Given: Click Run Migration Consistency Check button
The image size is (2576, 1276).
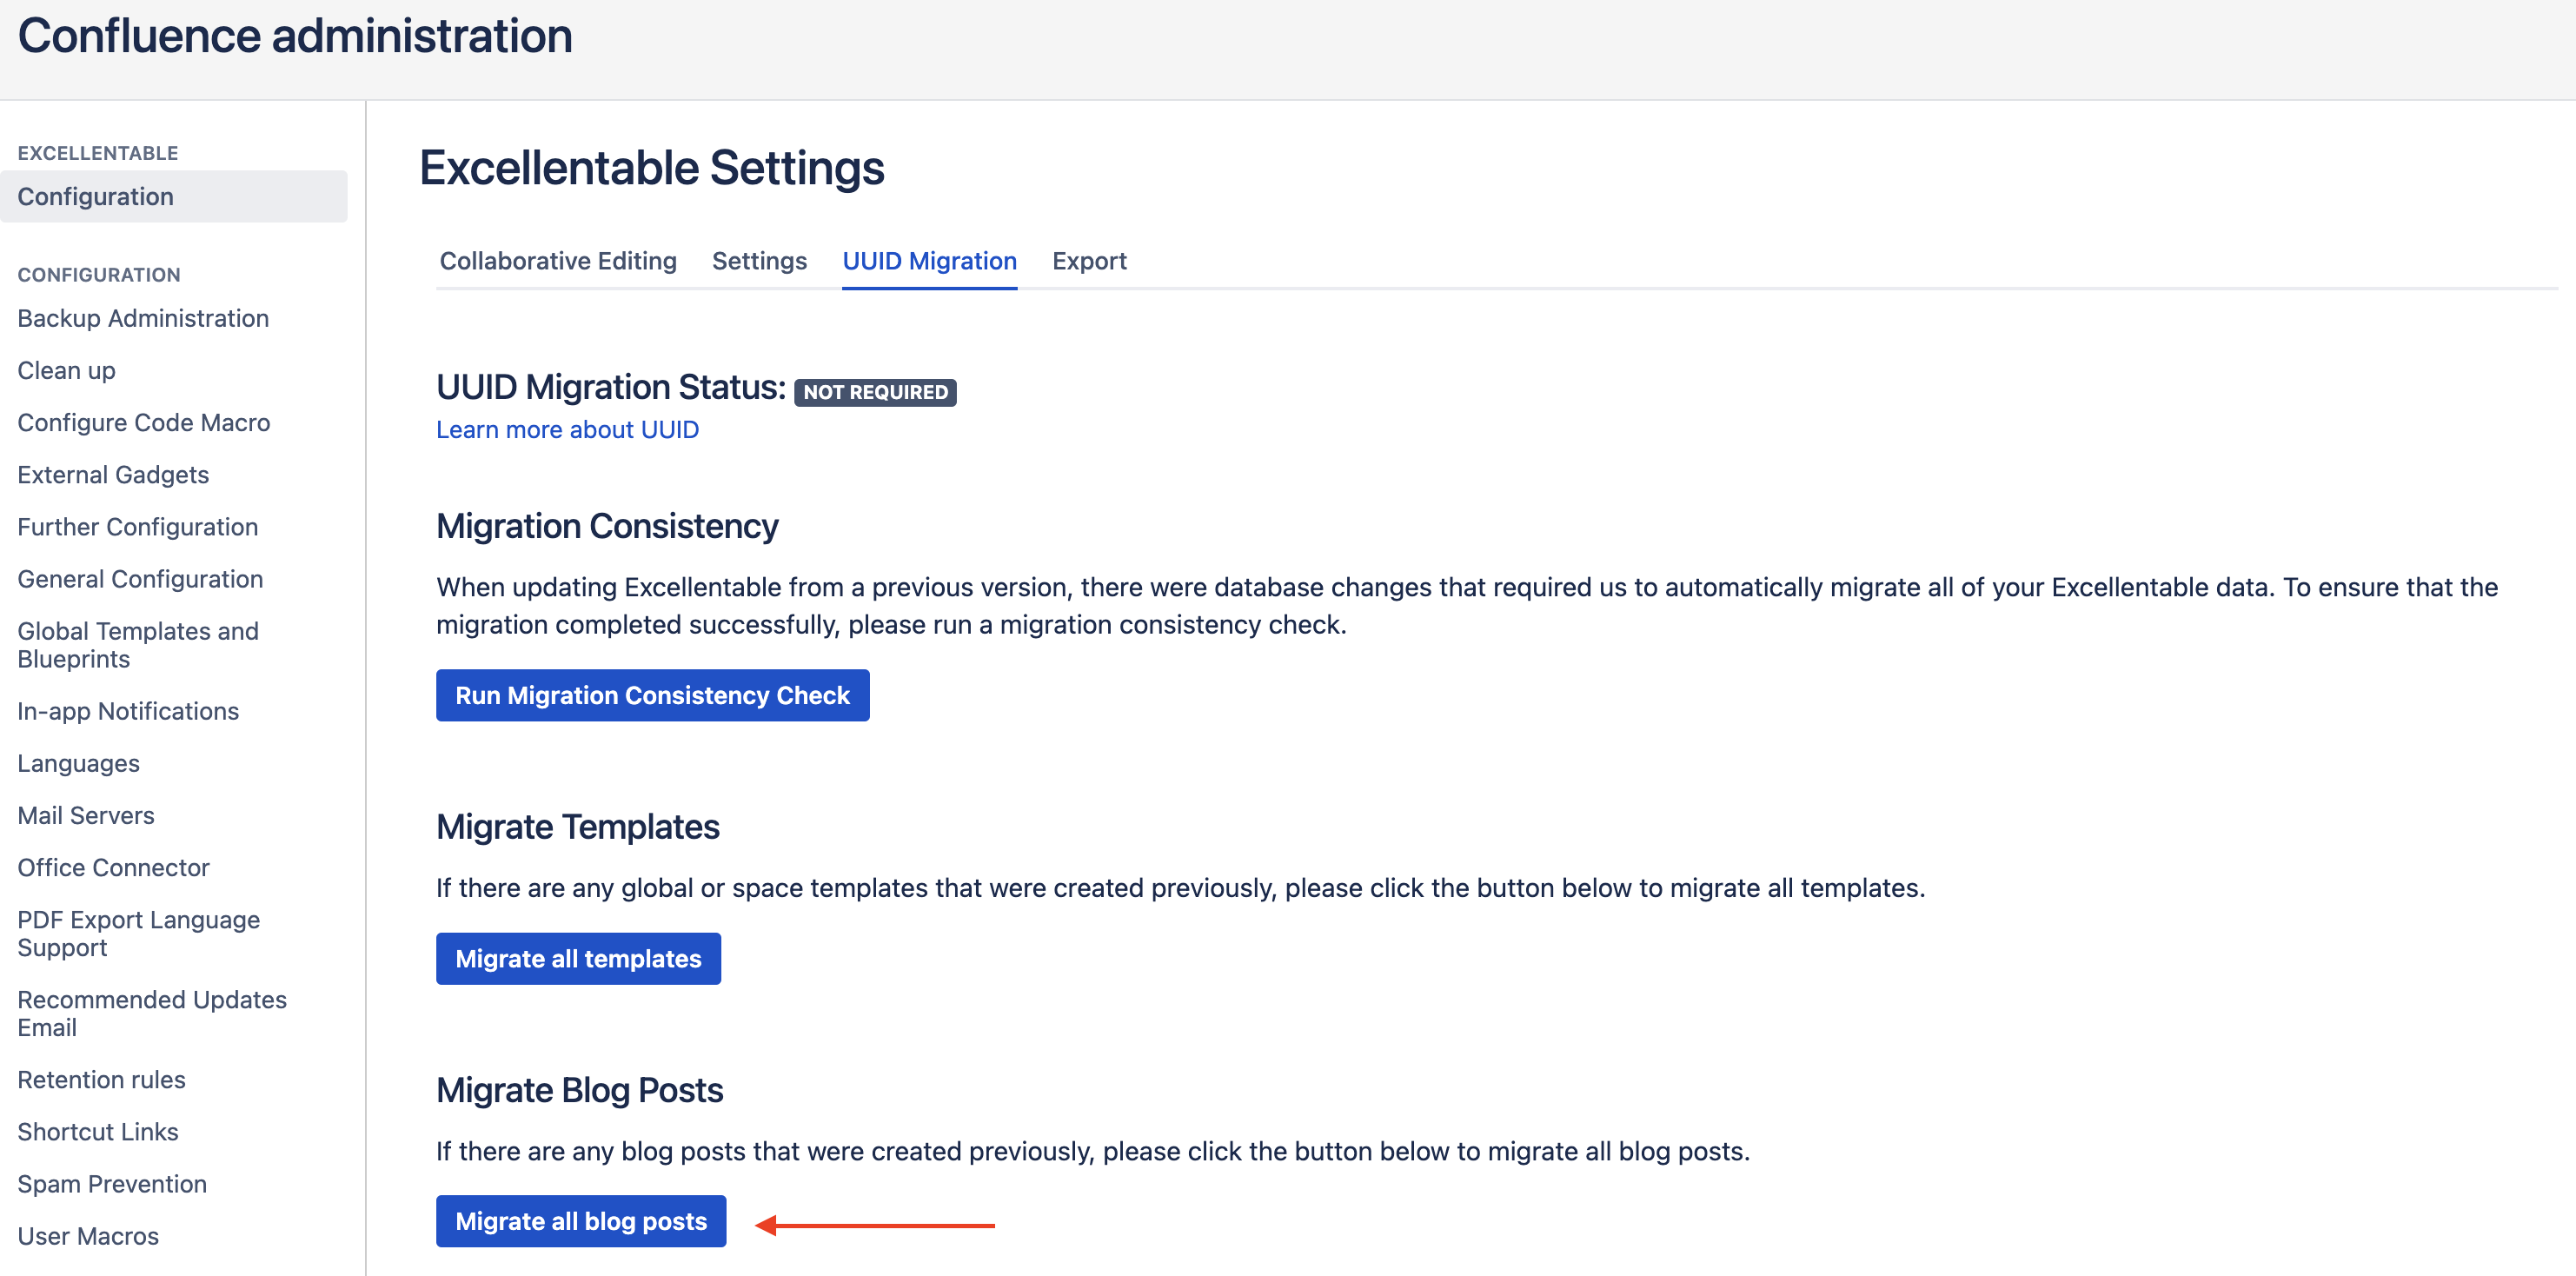Looking at the screenshot, I should tap(652, 695).
